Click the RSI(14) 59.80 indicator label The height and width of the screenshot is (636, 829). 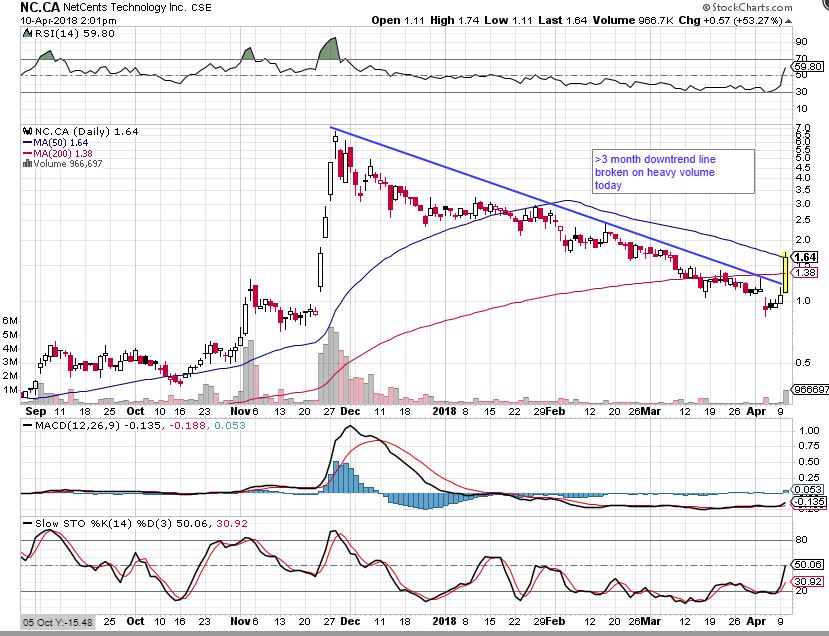(x=74, y=33)
